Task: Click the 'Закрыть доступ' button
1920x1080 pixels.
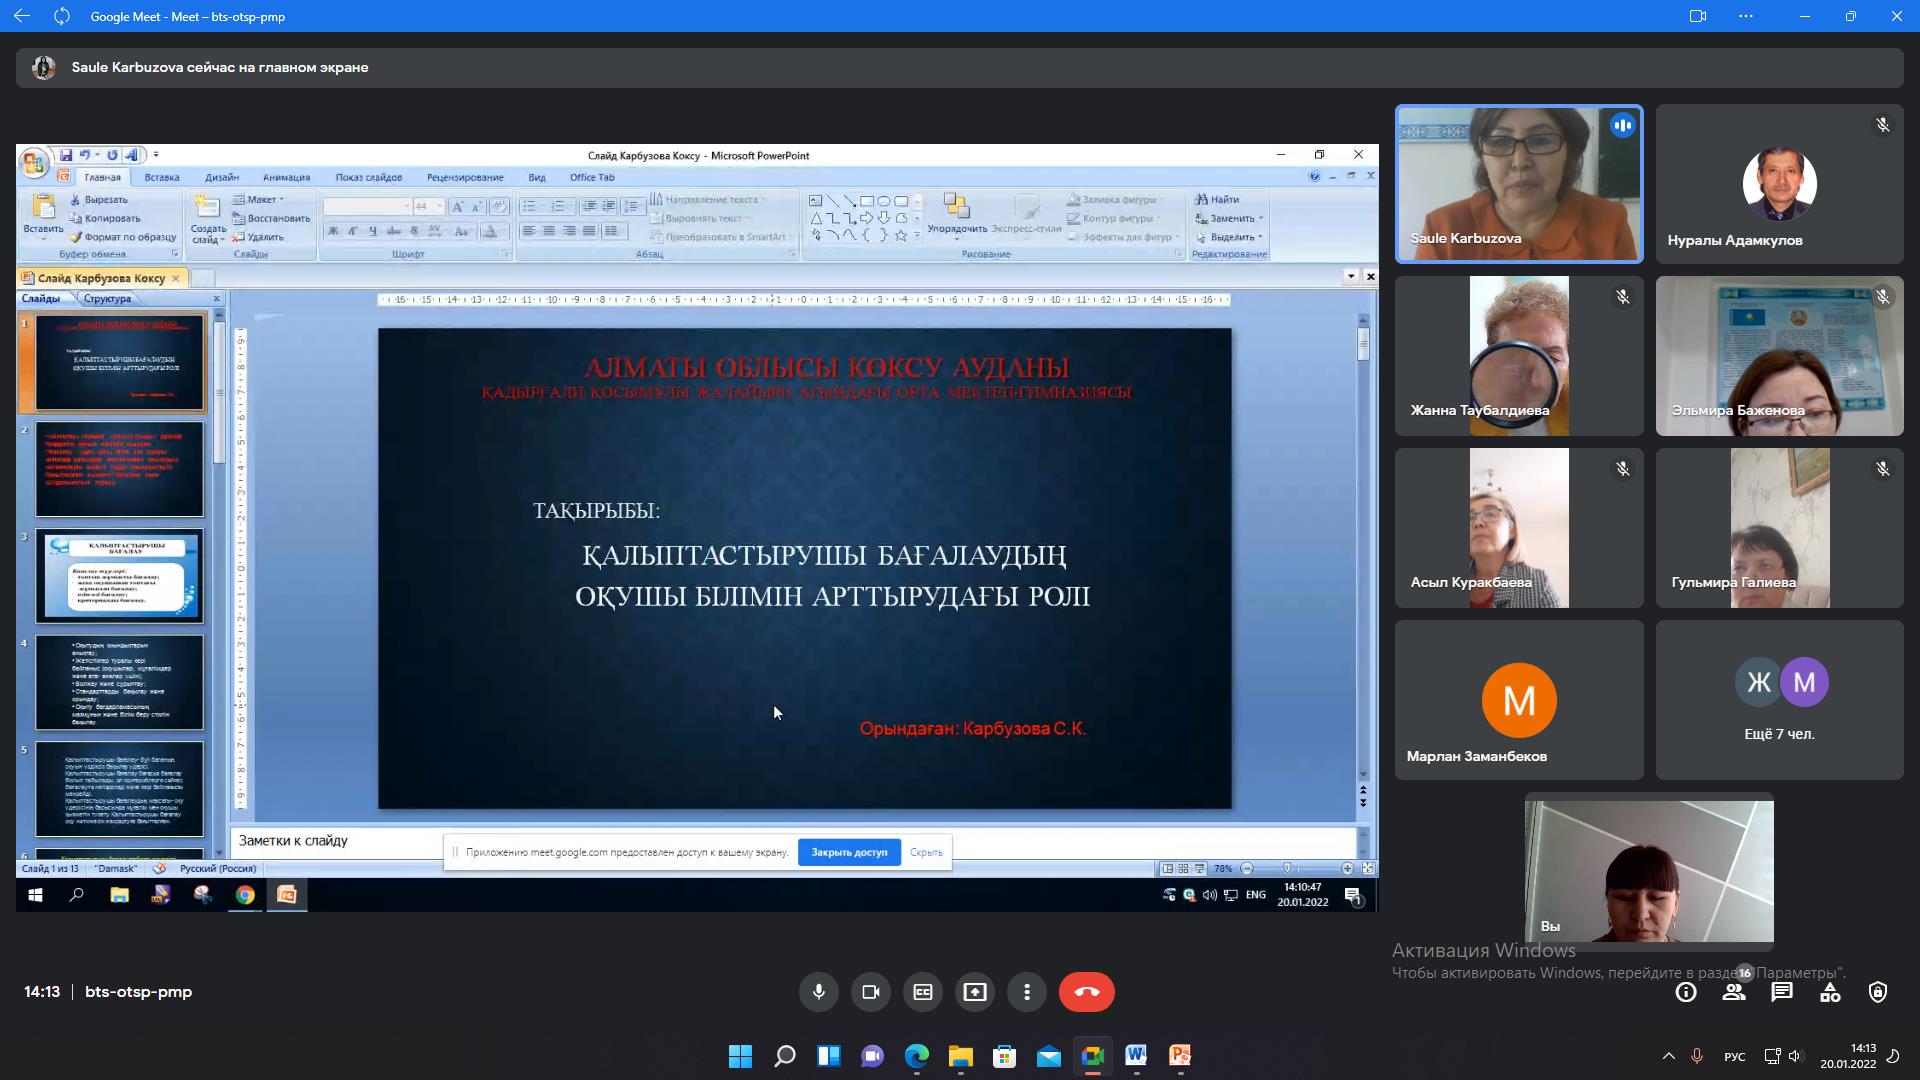Action: point(849,852)
